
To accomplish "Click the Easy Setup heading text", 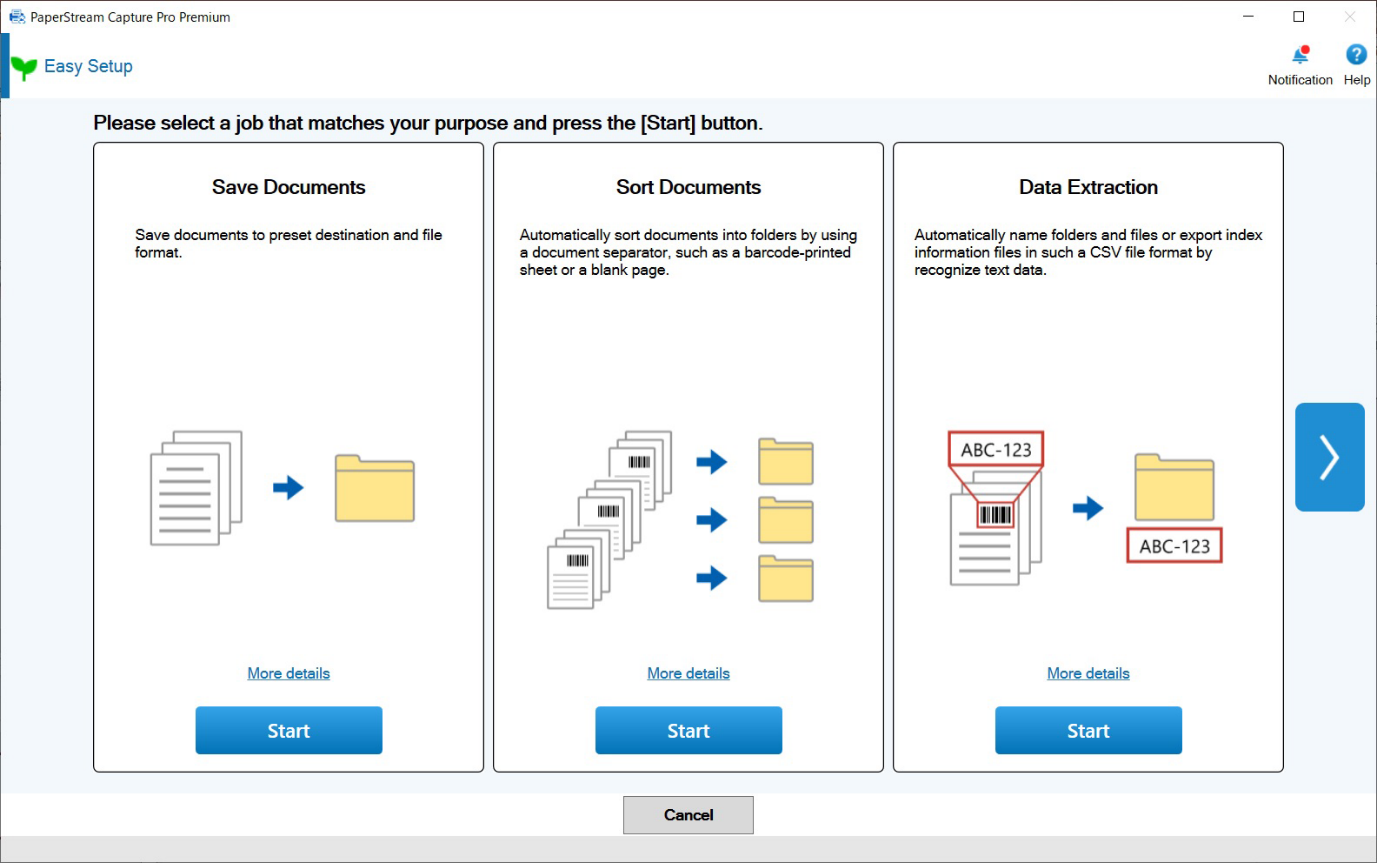I will 88,67.
